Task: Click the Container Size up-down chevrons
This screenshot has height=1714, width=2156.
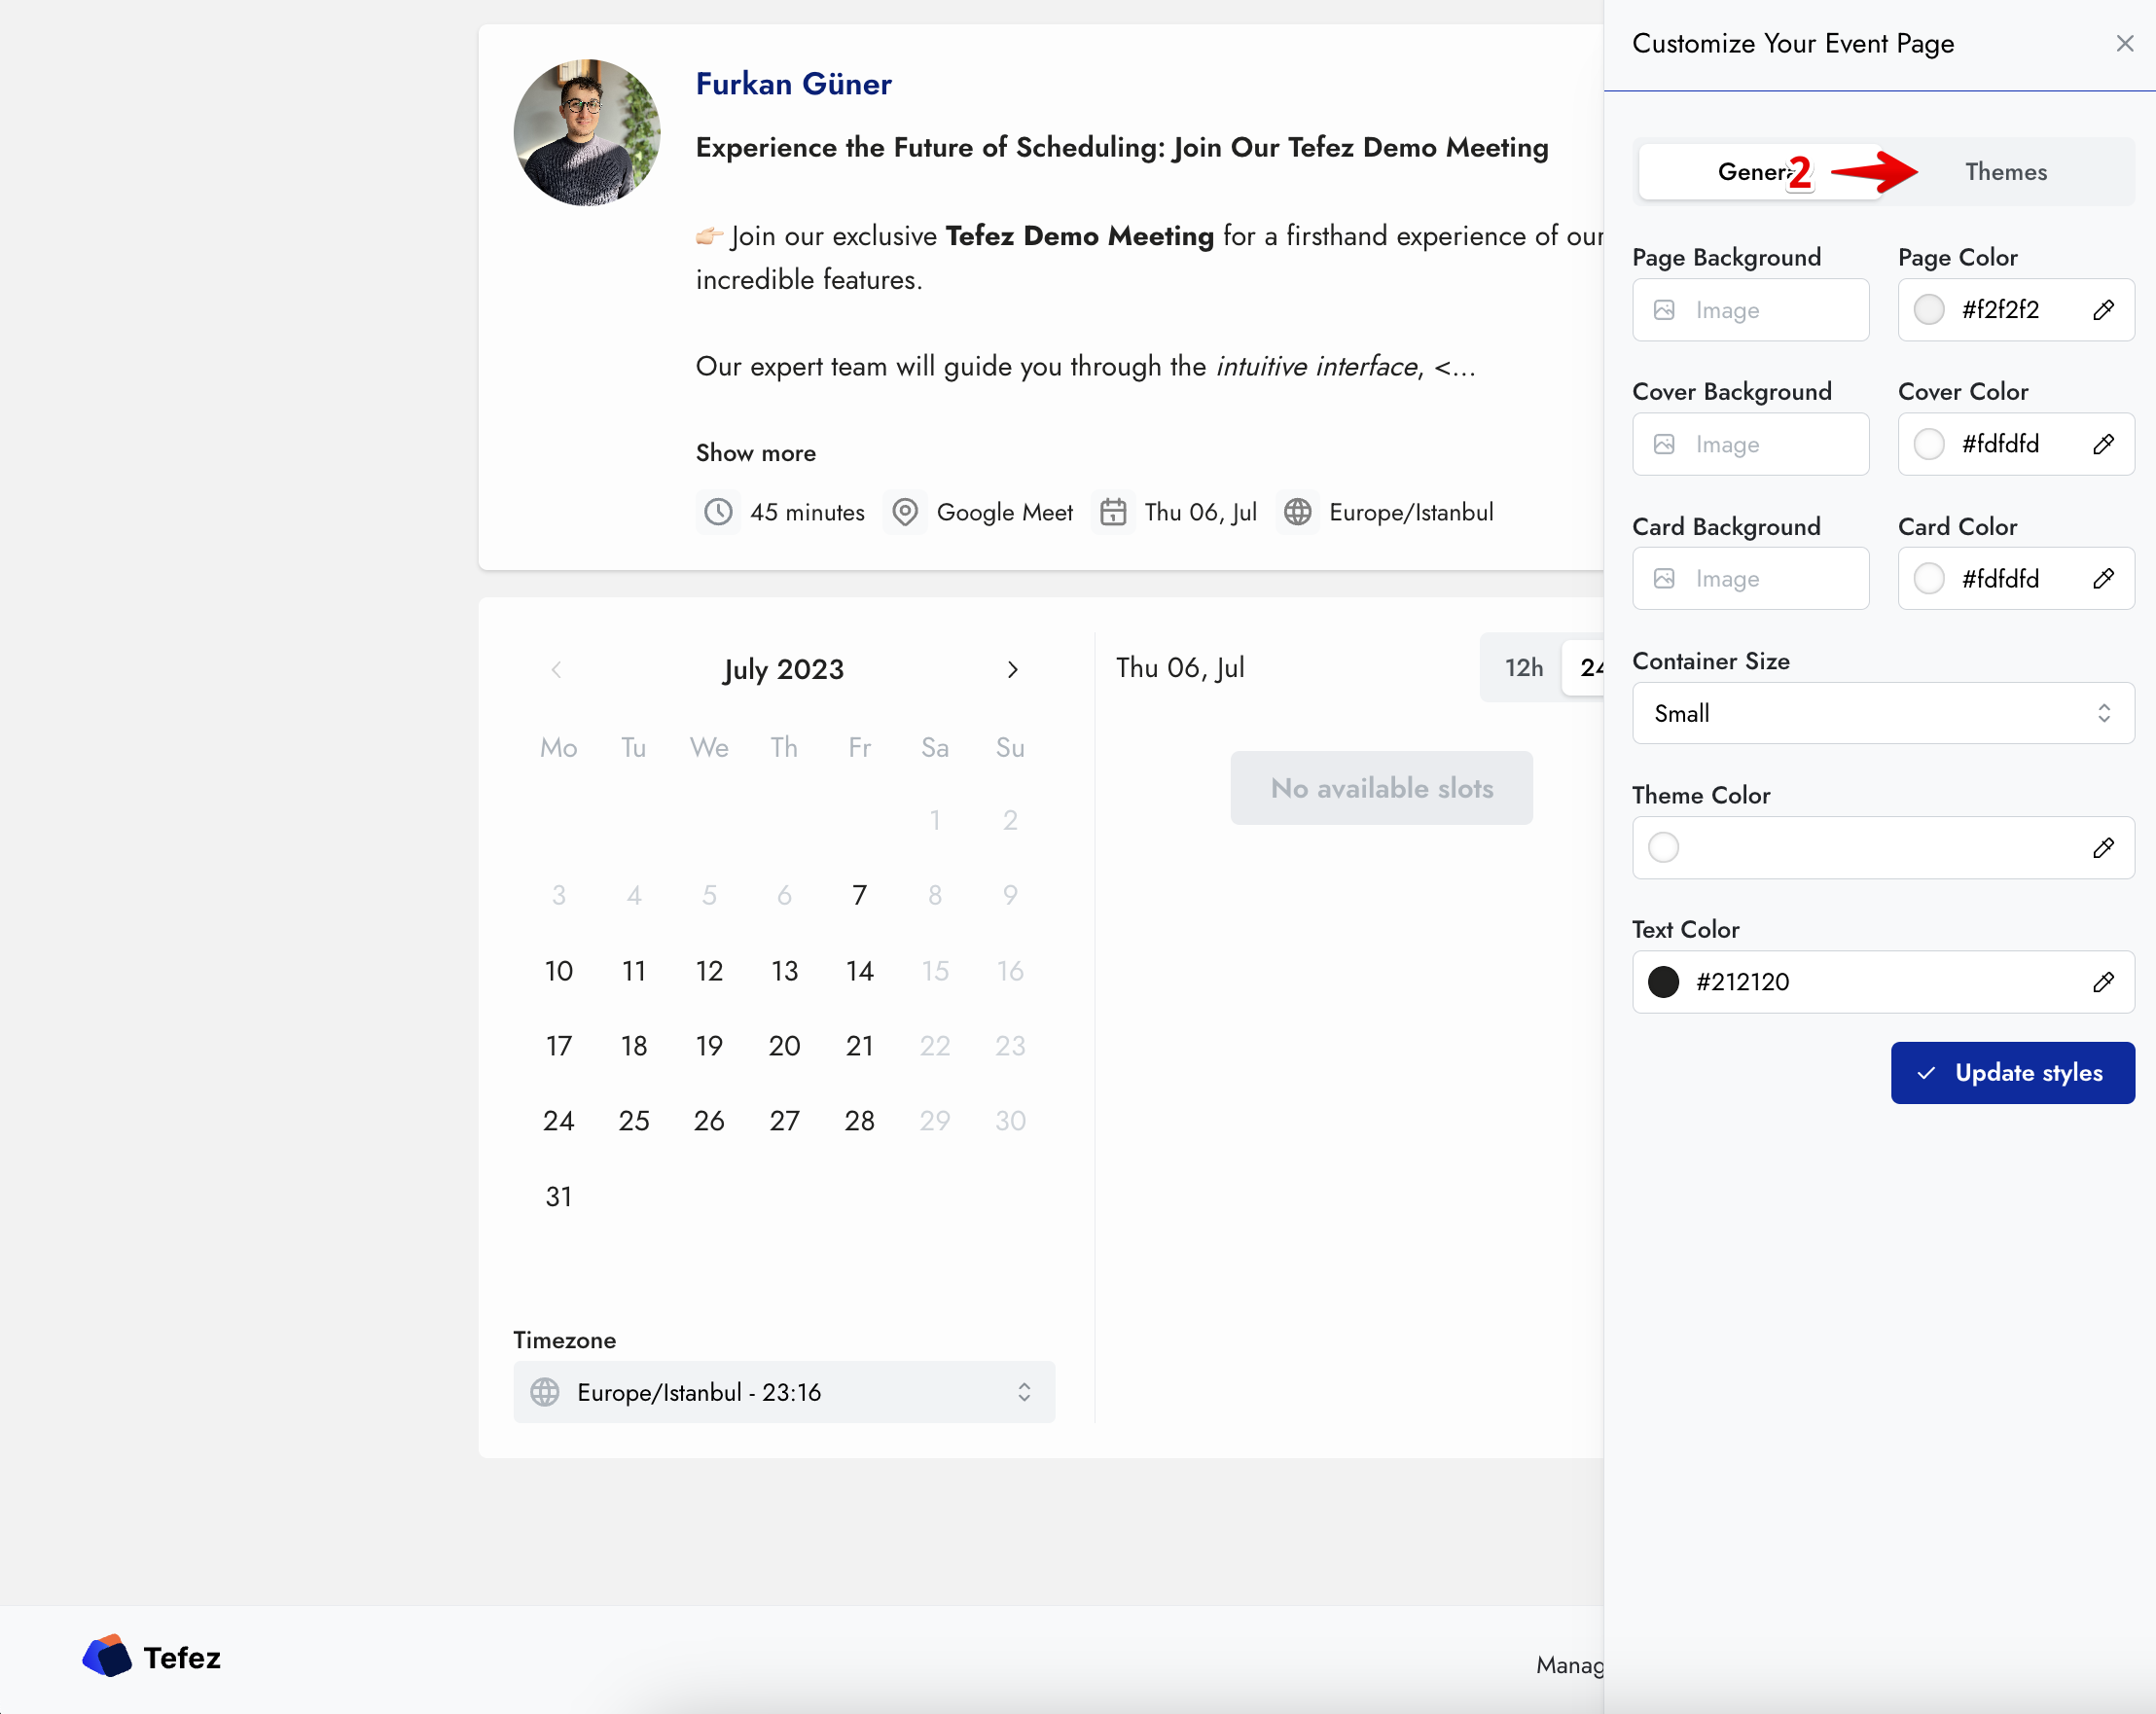Action: point(2104,713)
